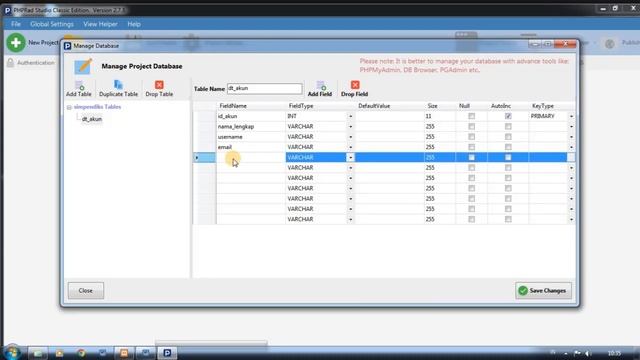The image size is (640, 360).
Task: Toggle Null checkbox in the highlighted row
Action: (x=471, y=158)
